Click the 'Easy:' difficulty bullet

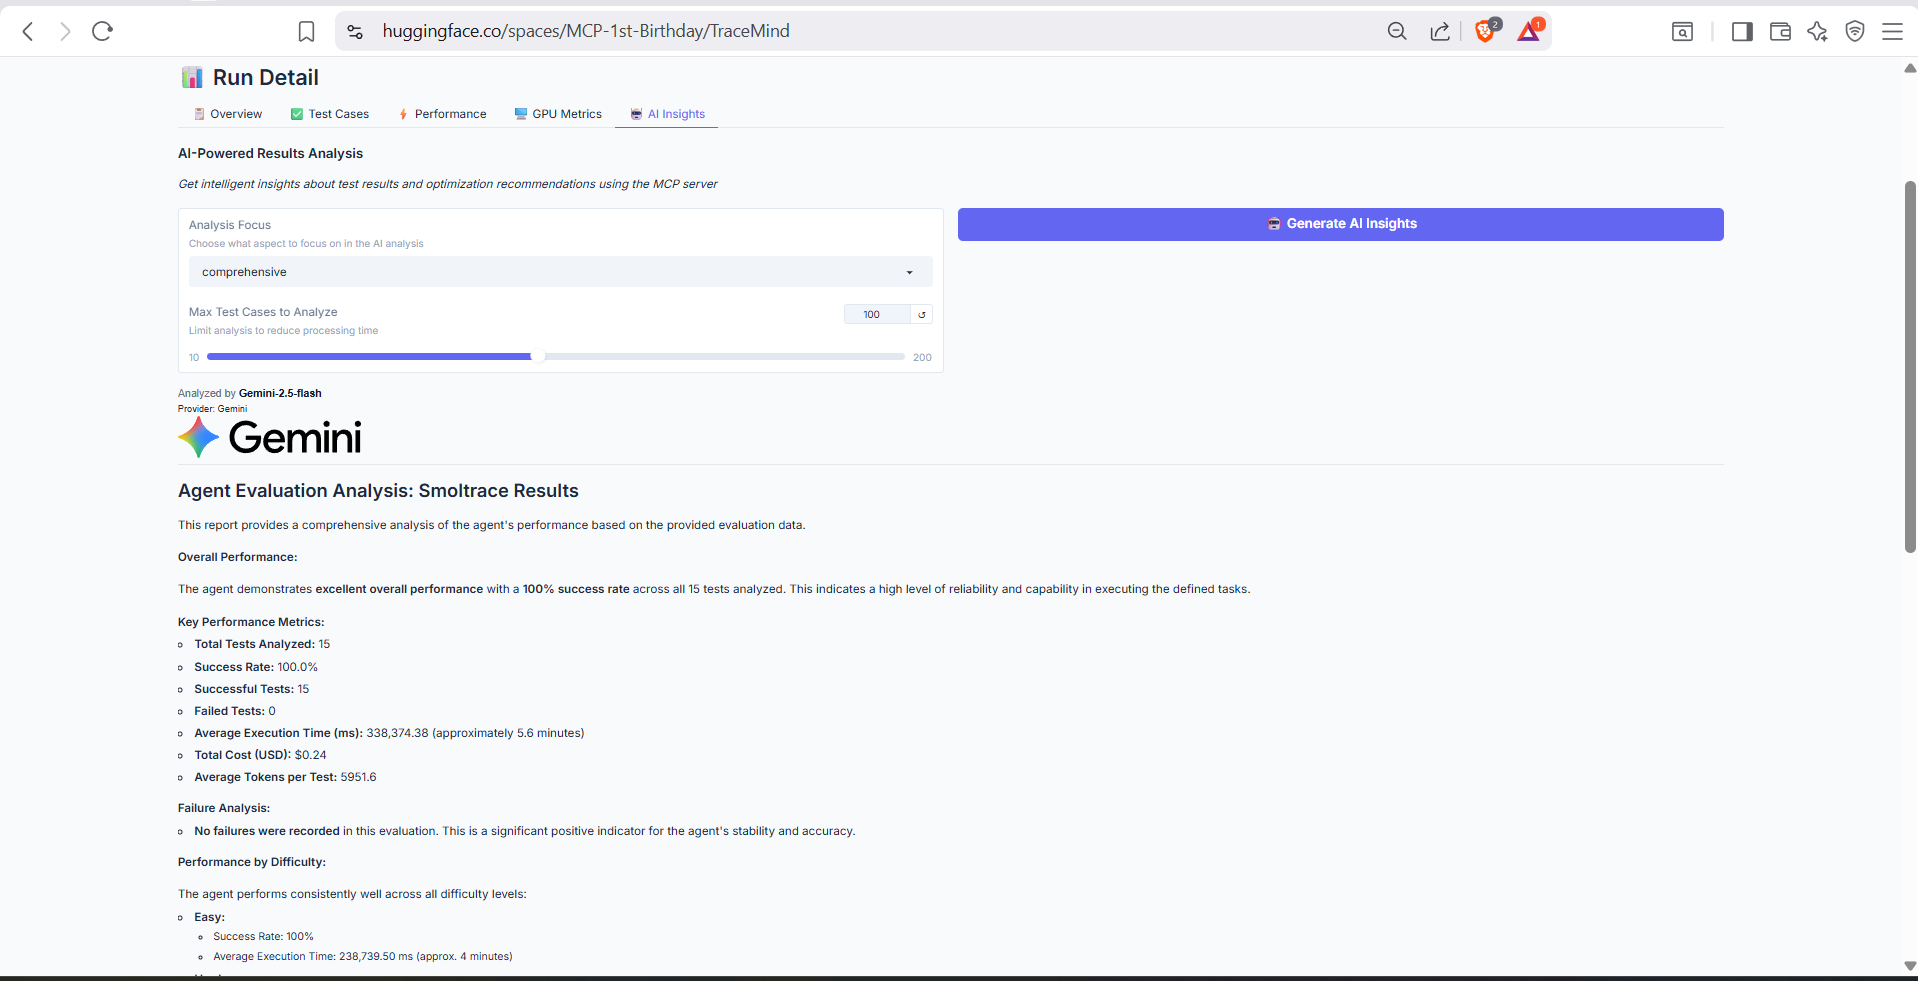[209, 917]
